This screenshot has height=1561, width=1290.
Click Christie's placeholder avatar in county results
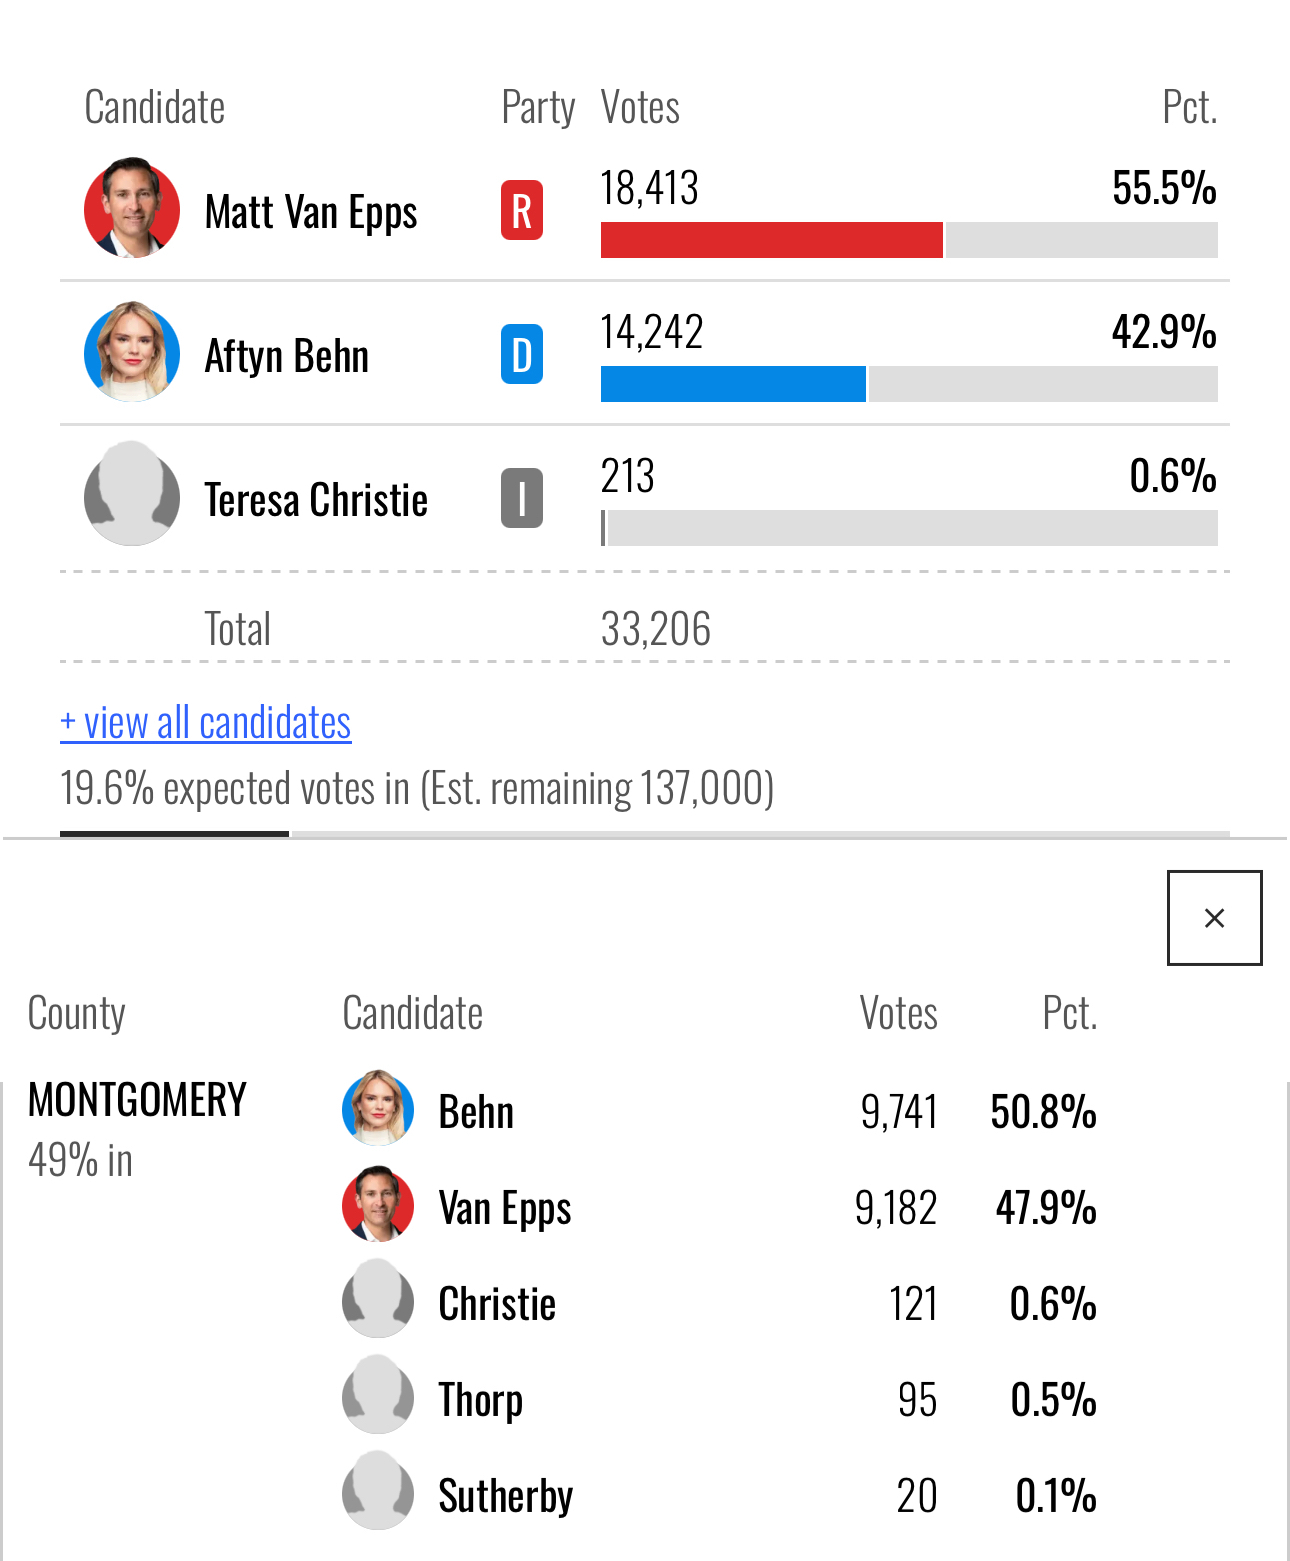pyautogui.click(x=378, y=1301)
